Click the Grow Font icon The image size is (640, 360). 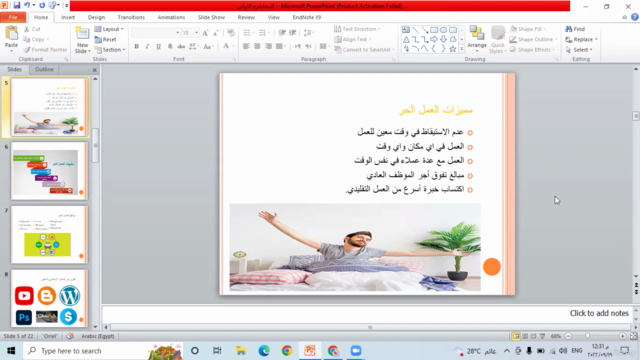(205, 33)
